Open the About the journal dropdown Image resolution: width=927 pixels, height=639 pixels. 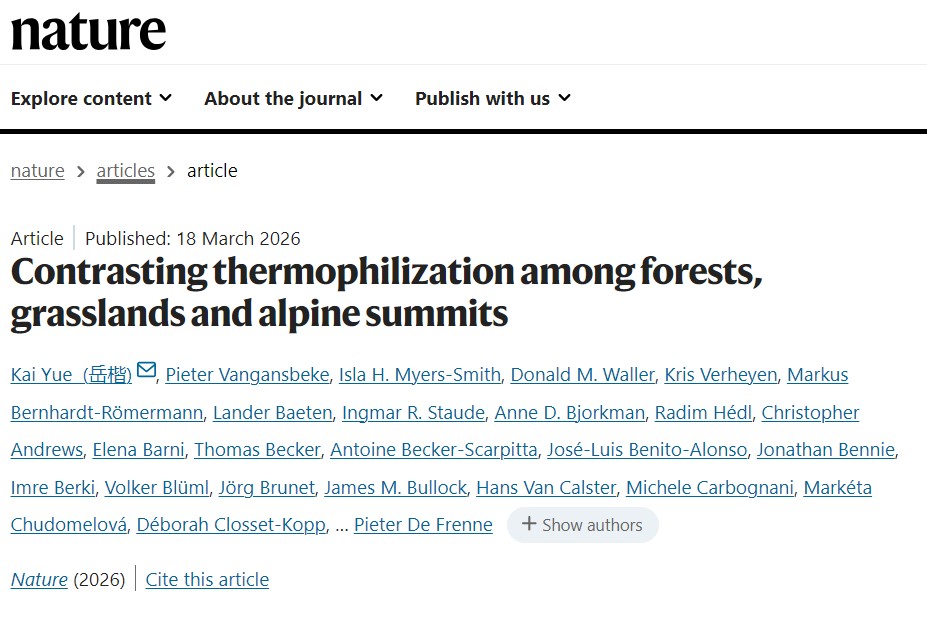point(293,98)
